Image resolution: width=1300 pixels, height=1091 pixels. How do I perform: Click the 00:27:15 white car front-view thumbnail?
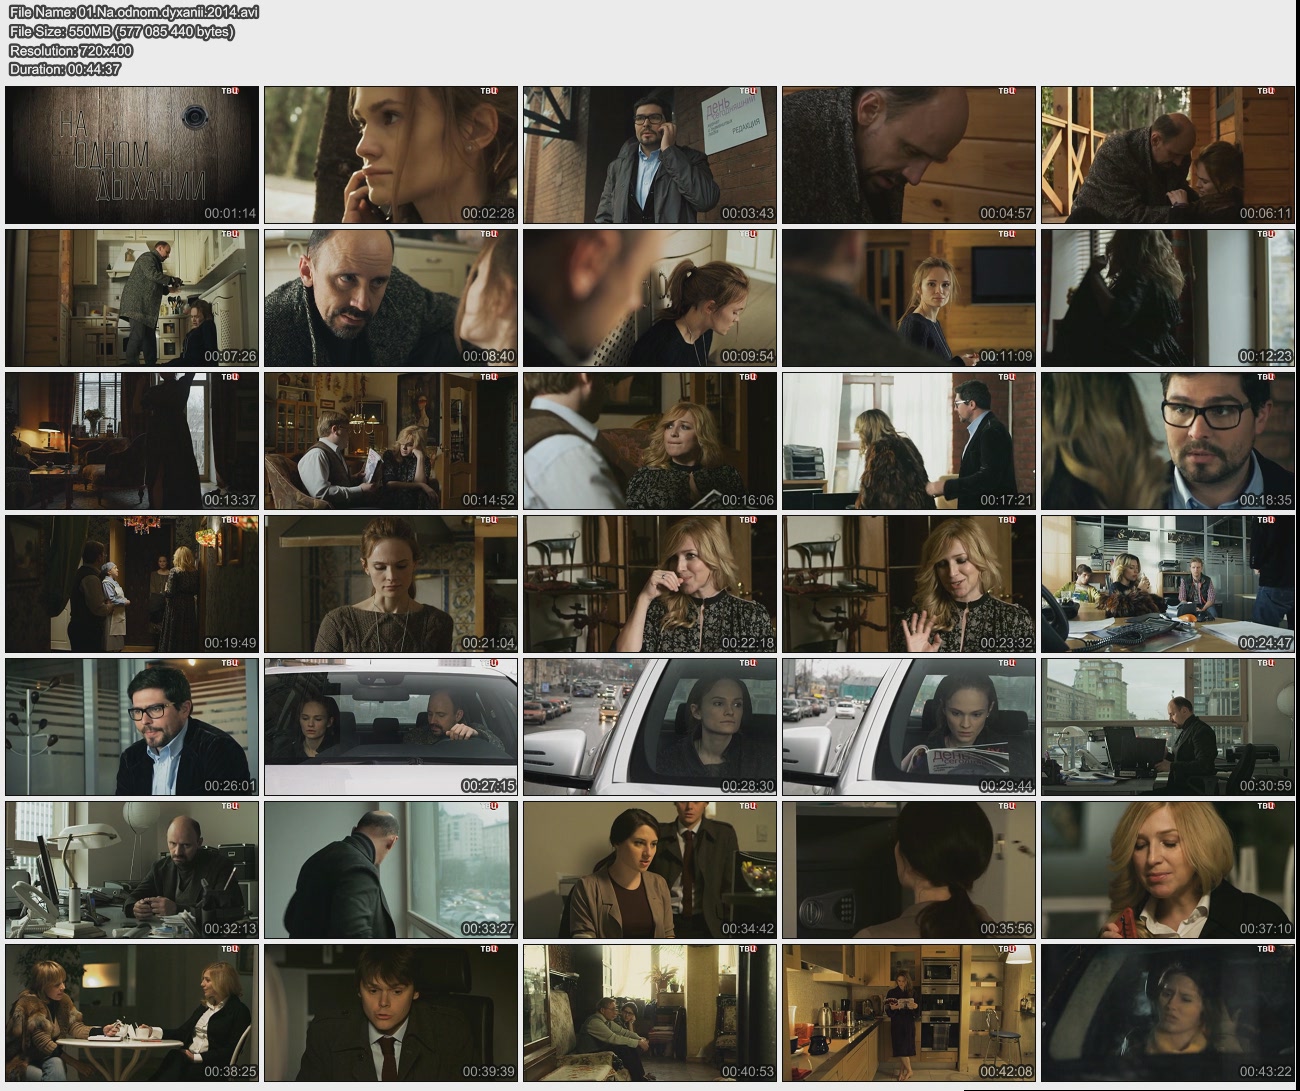tap(391, 727)
